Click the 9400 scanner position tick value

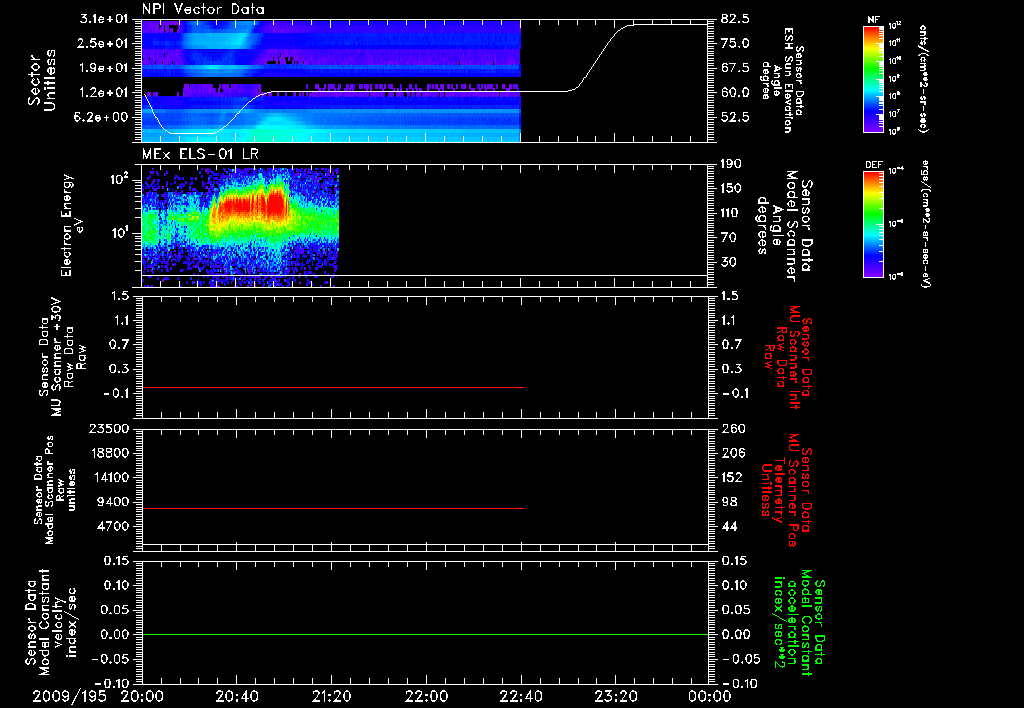112,502
